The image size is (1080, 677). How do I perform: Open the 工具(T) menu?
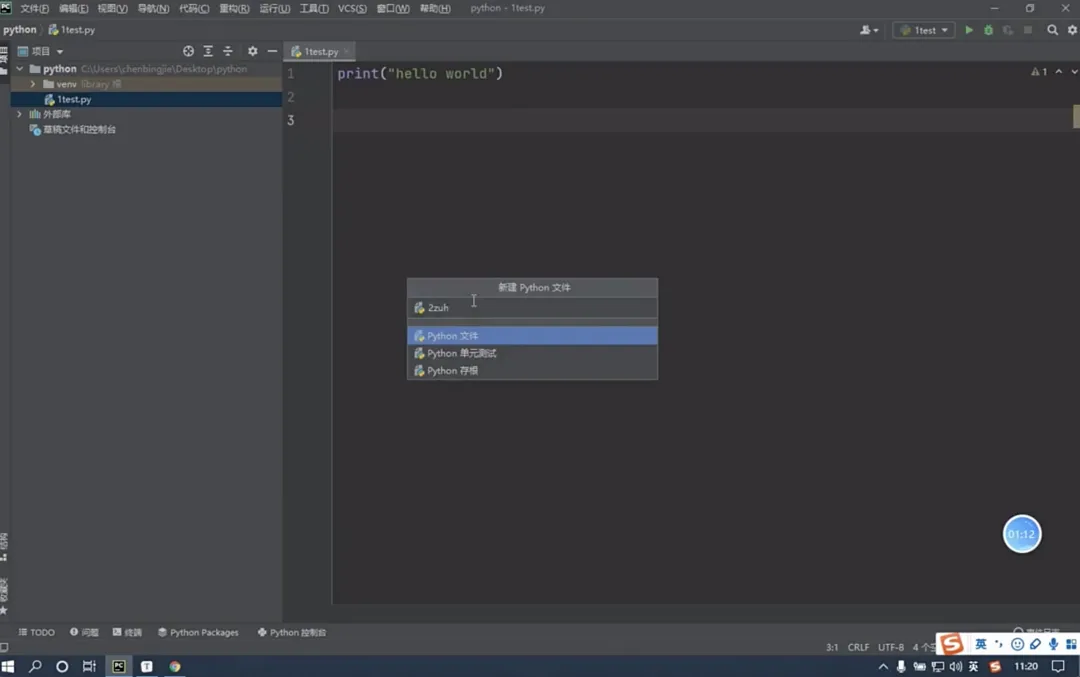pyautogui.click(x=314, y=8)
